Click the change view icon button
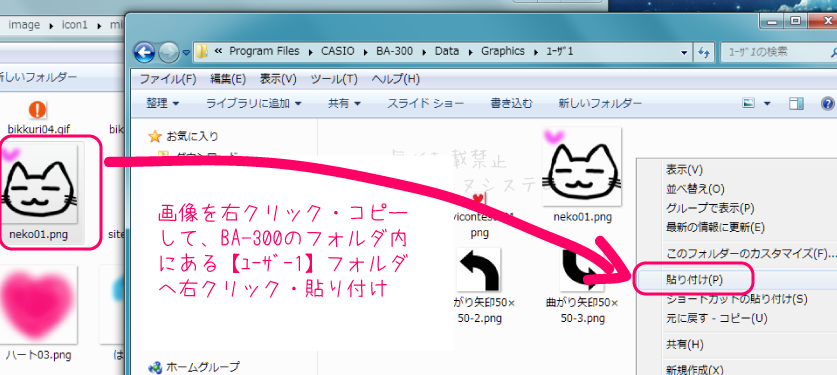The height and width of the screenshot is (375, 837). coord(749,103)
